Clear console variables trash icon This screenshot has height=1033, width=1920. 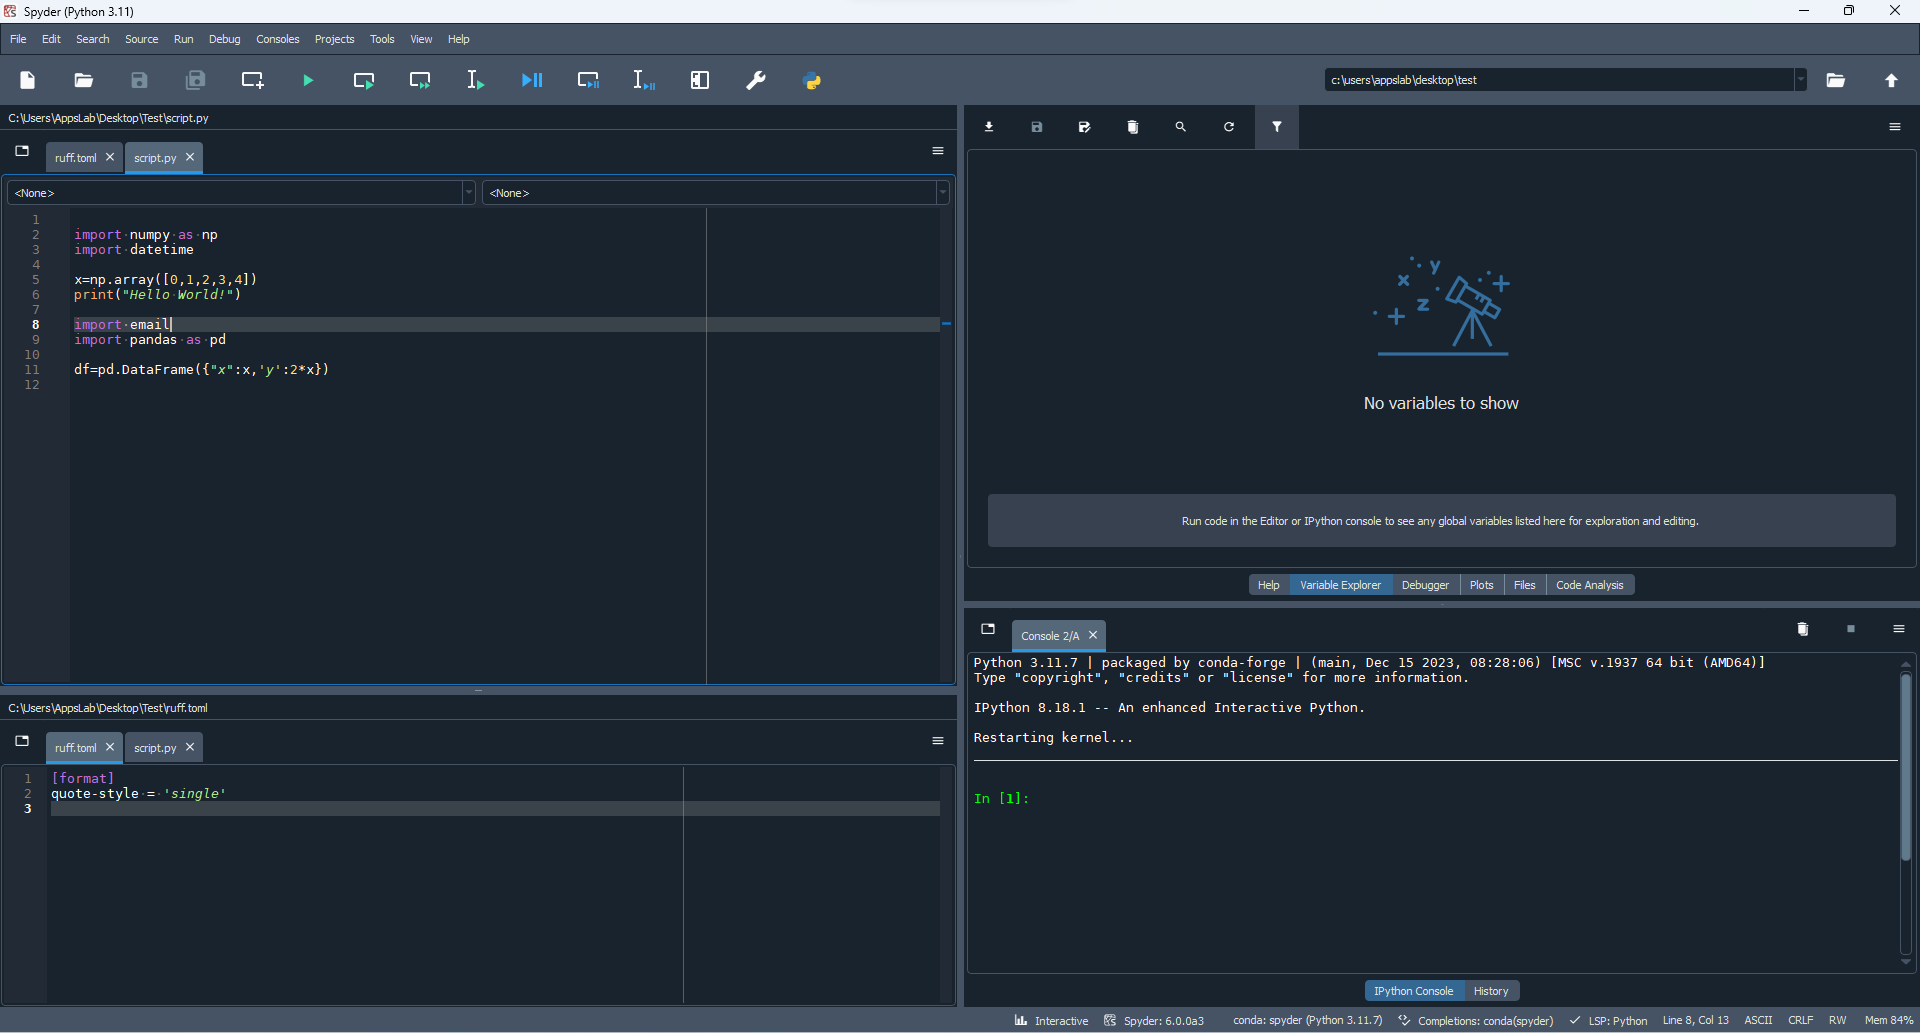tap(1803, 629)
